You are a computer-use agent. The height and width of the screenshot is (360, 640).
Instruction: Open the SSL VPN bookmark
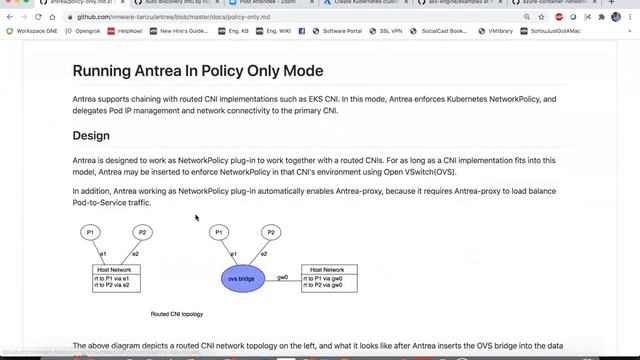[386, 31]
